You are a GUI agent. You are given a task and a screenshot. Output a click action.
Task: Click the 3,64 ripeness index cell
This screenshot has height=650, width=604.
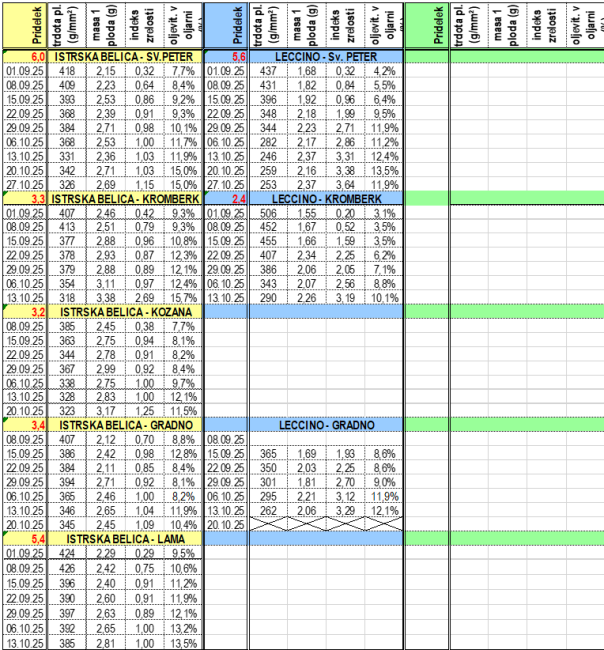(347, 185)
